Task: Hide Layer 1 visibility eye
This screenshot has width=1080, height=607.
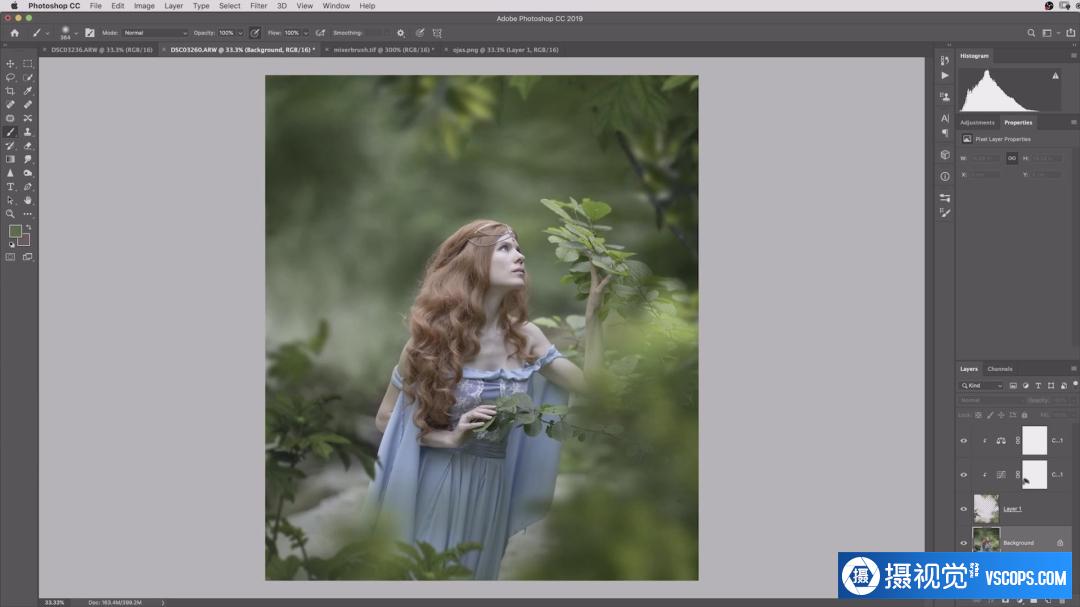Action: point(964,509)
